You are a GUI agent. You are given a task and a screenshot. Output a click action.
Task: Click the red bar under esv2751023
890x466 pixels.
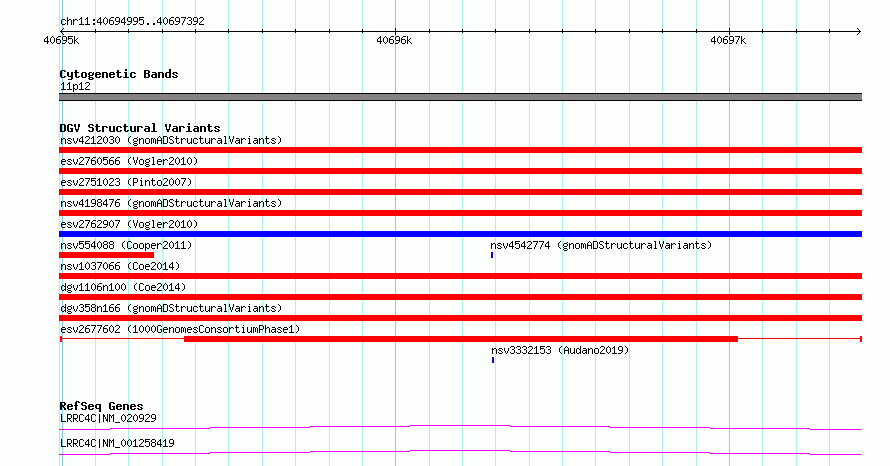click(460, 192)
